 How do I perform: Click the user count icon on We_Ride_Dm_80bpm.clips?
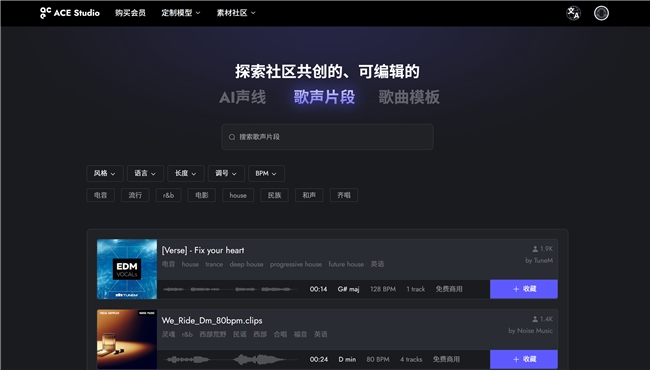(x=535, y=319)
